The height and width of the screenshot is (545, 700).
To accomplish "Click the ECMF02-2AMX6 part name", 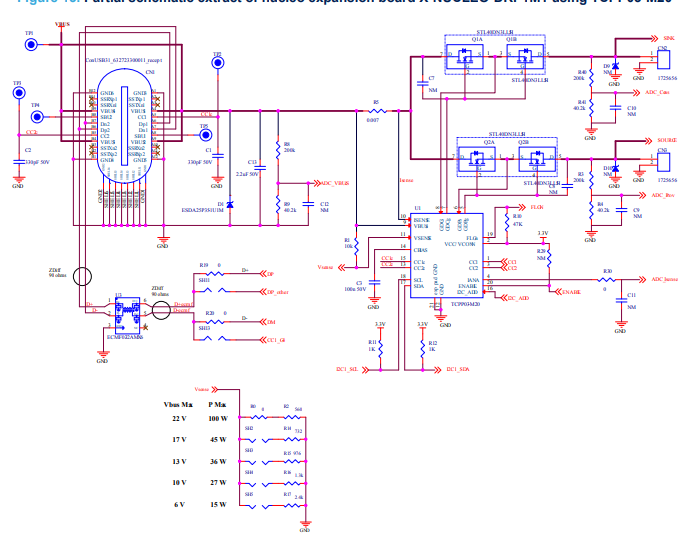I will click(125, 337).
